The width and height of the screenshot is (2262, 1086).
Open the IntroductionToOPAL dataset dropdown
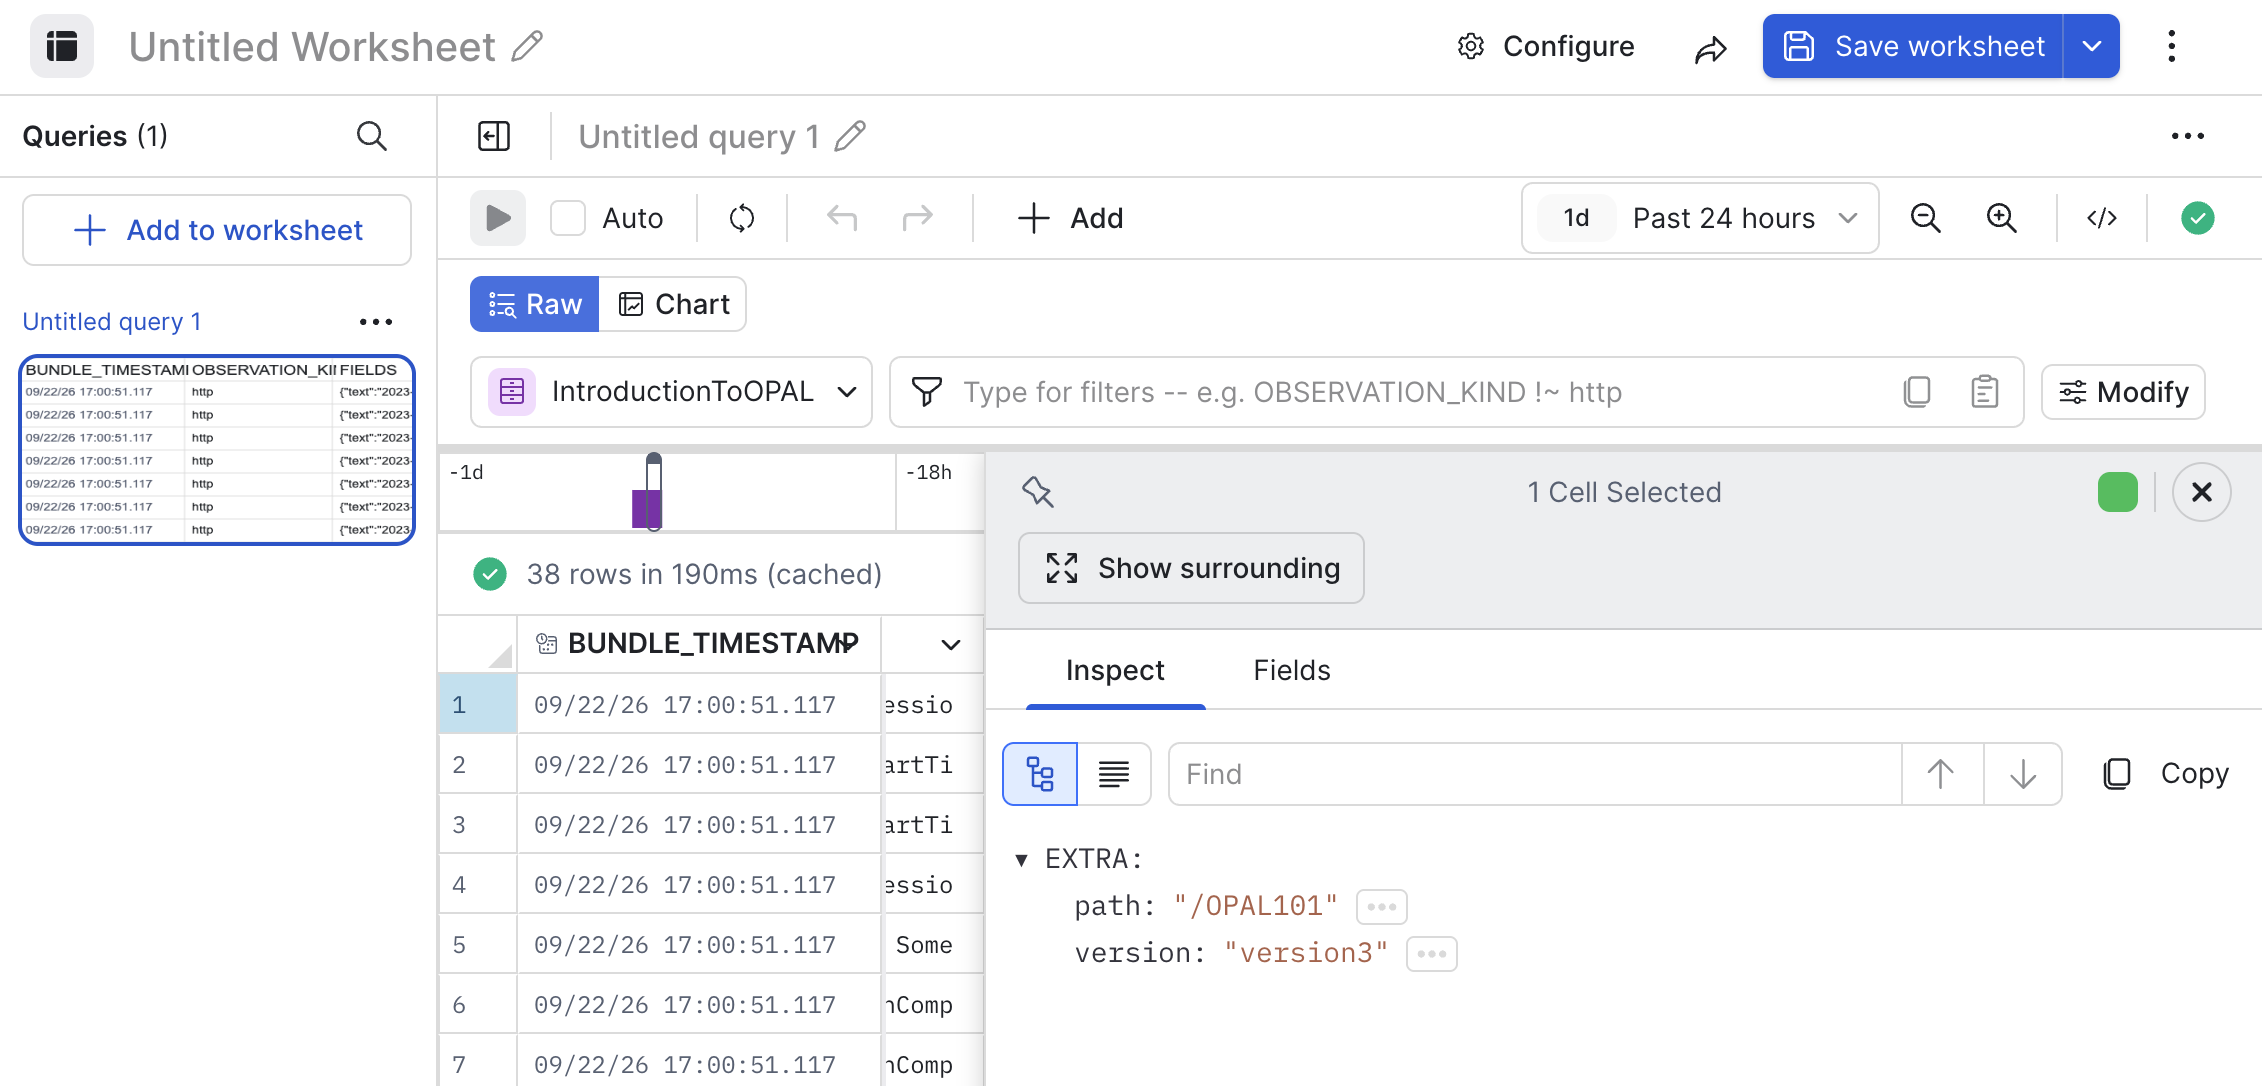(x=671, y=392)
